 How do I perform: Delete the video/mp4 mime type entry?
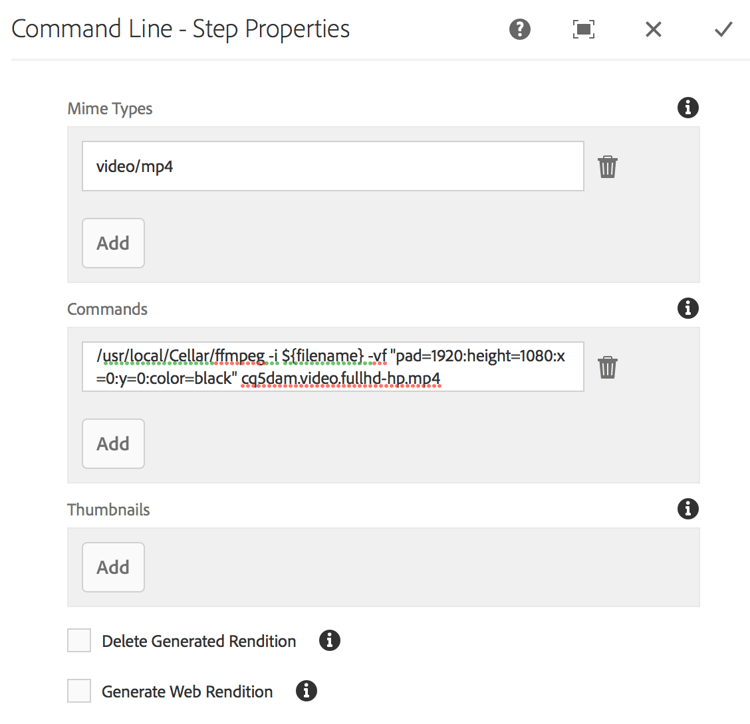608,167
